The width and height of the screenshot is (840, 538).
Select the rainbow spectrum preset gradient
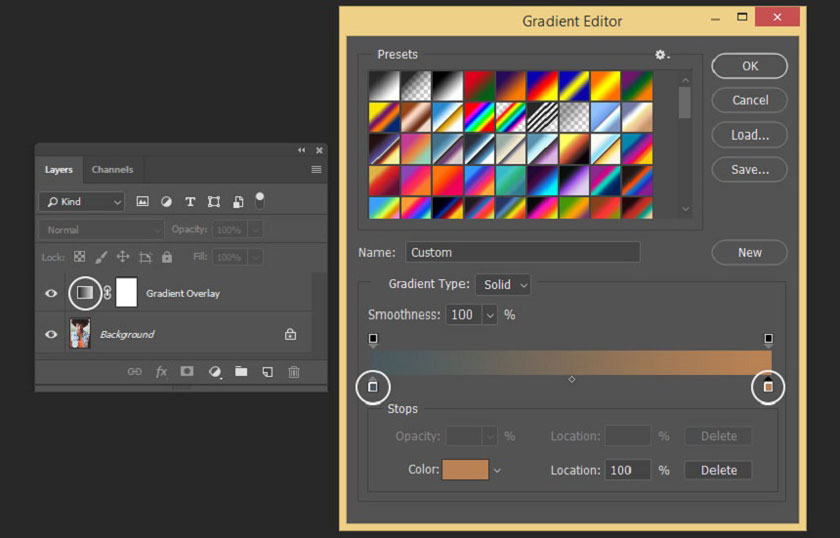pos(479,117)
